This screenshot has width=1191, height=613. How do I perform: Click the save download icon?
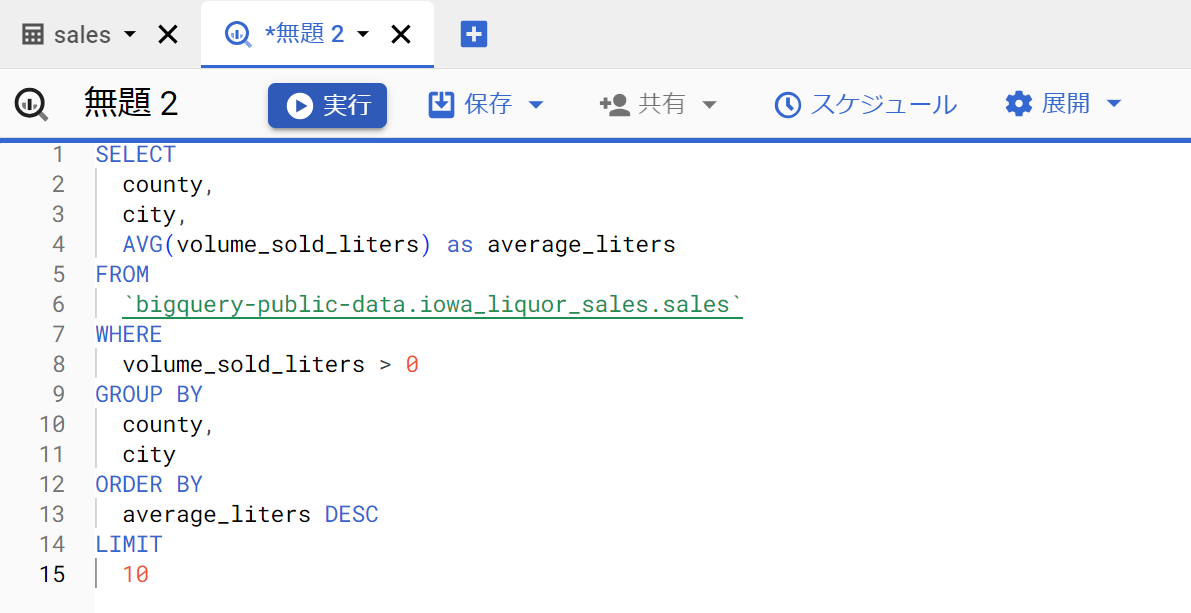coord(441,104)
